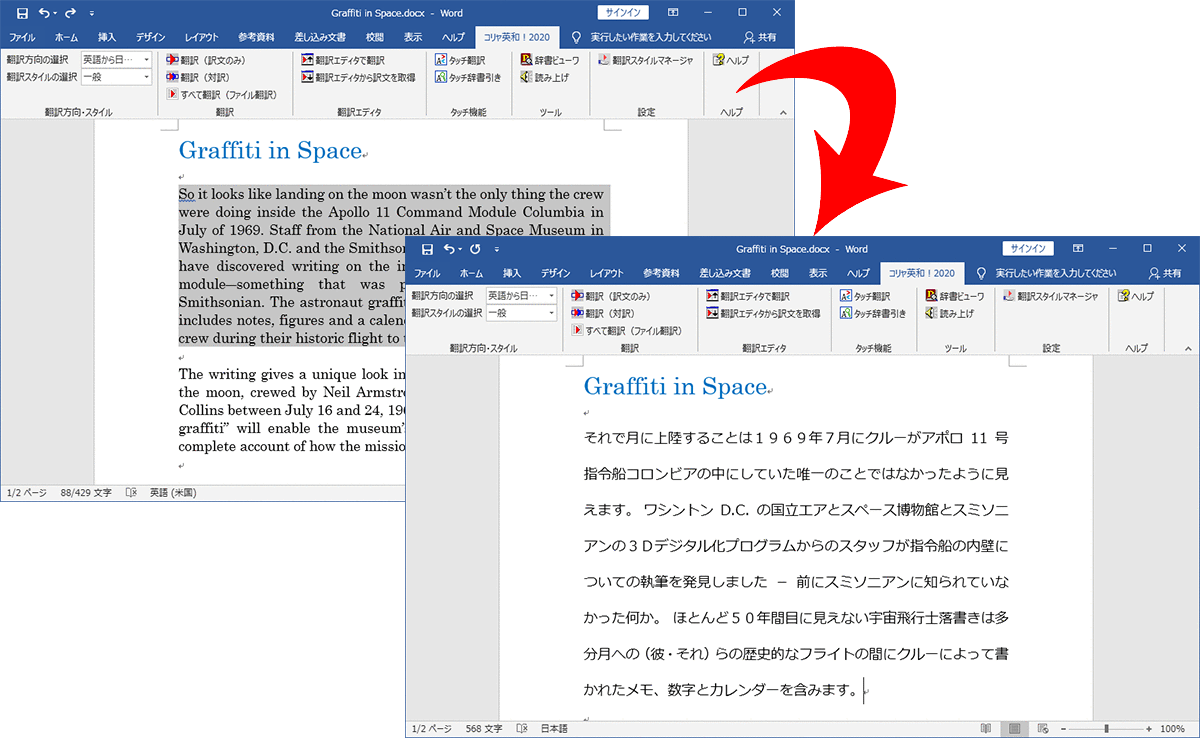The image size is (1200, 738).
Task: Select the コリャ英和！2020 tab in the front window
Action: [921, 273]
